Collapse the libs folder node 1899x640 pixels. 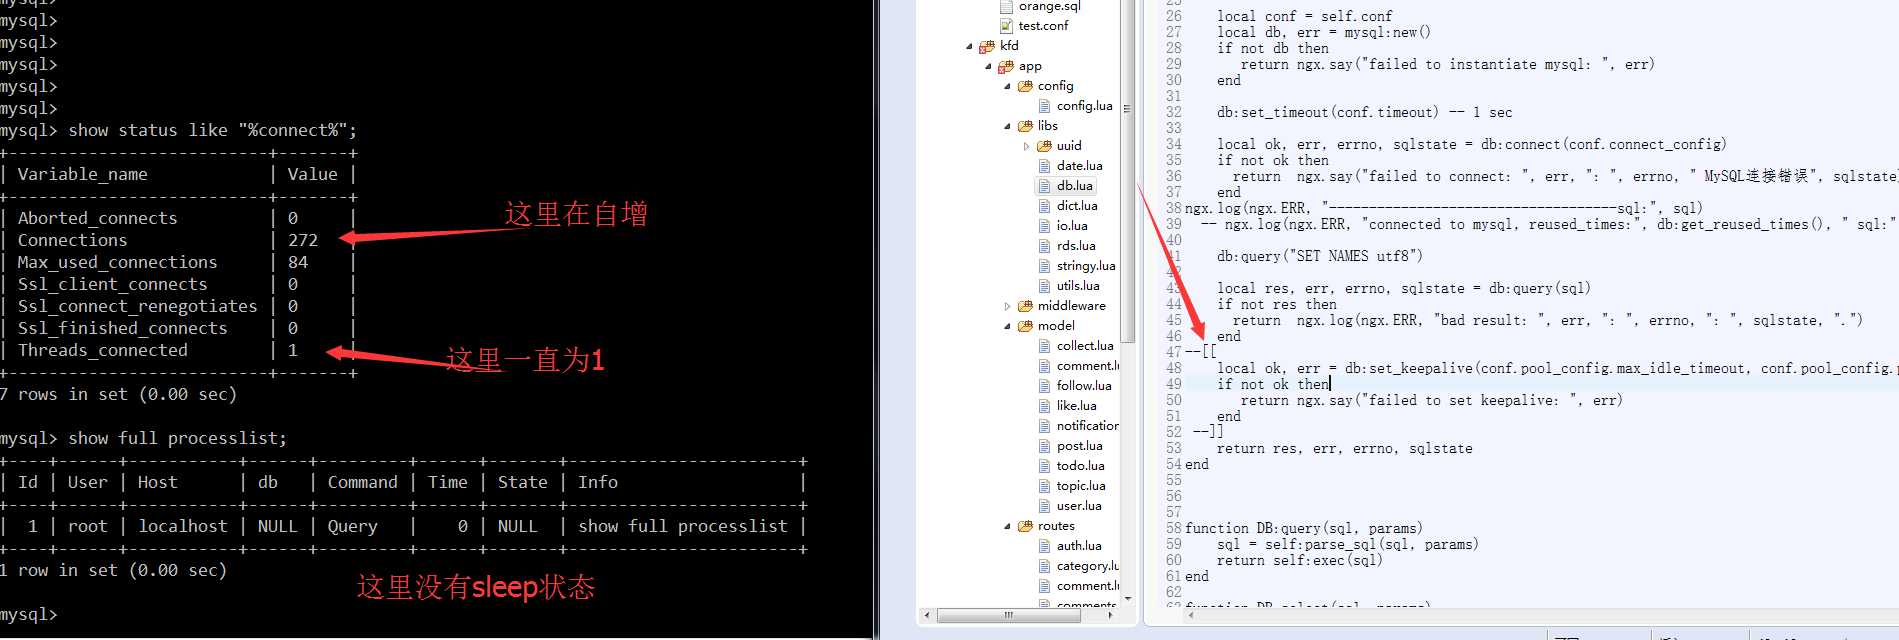(1007, 126)
